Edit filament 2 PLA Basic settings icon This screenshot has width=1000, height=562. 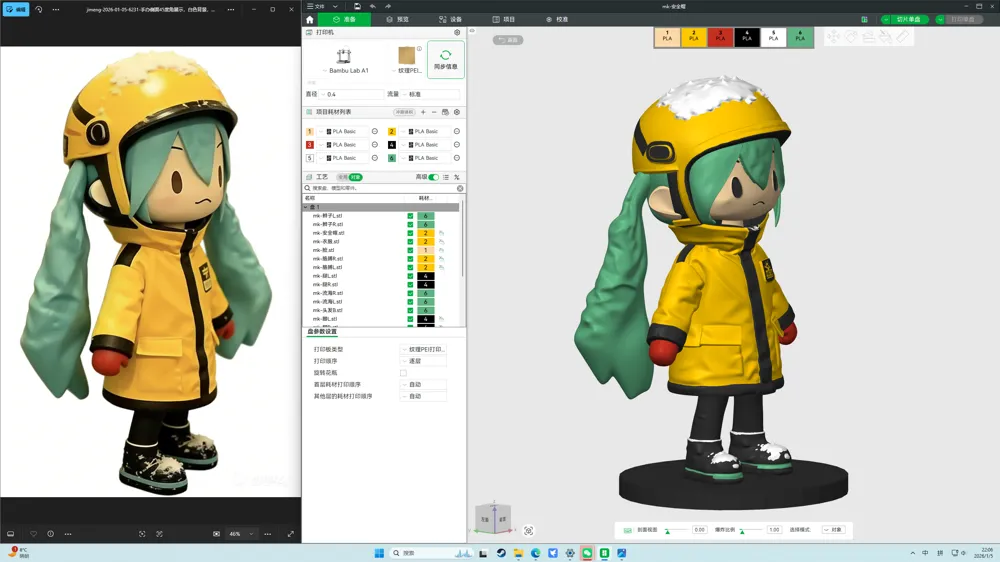457,131
